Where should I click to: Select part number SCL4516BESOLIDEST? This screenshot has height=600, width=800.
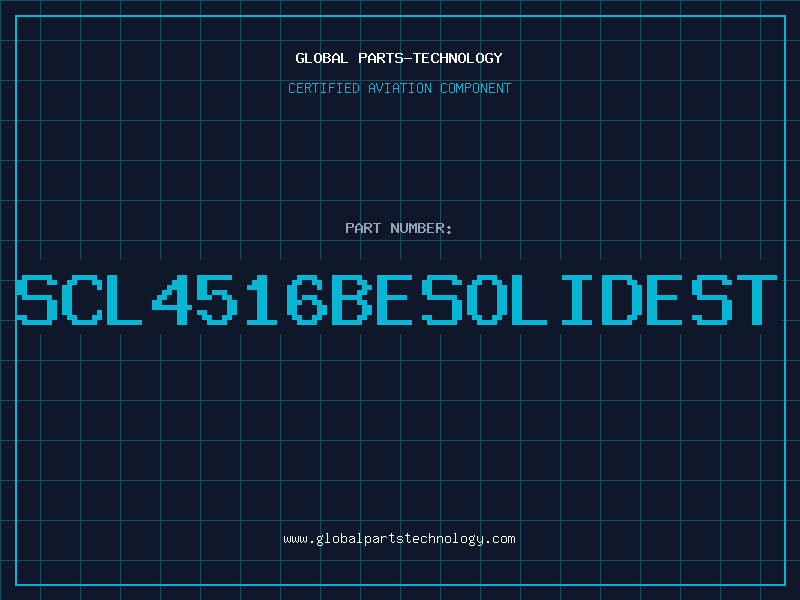[x=397, y=299]
